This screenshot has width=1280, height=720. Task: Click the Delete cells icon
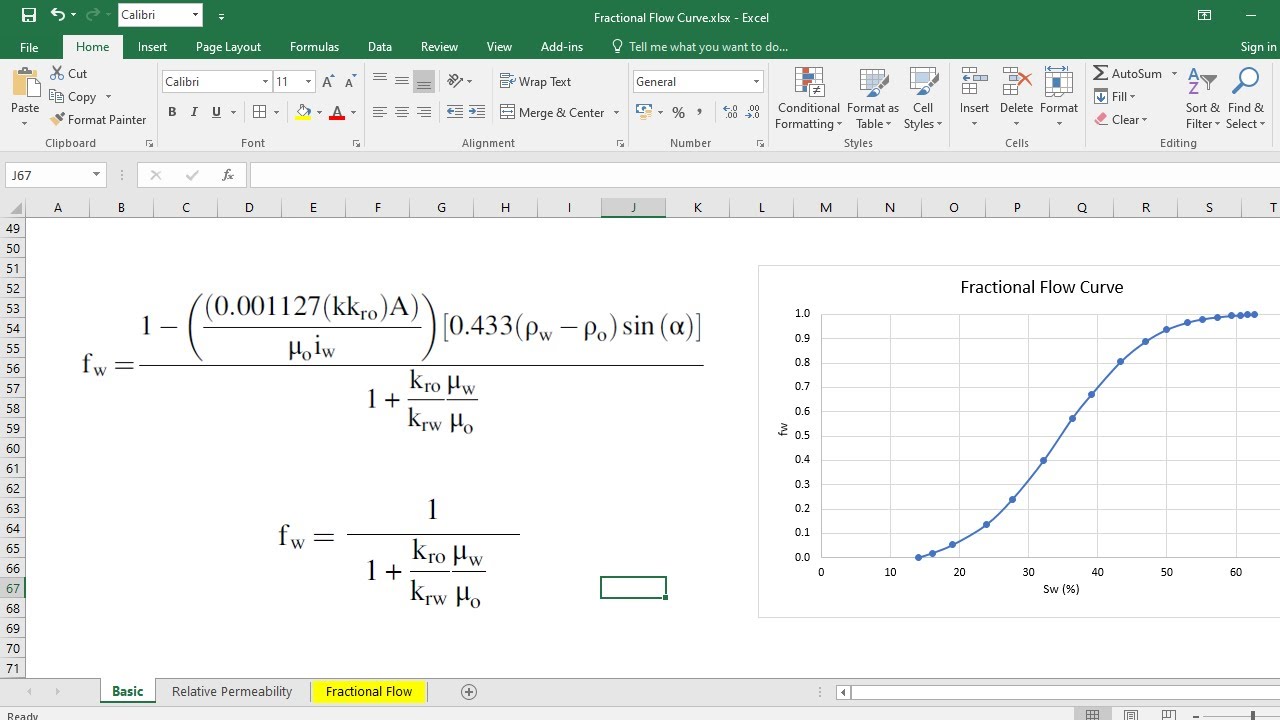[x=1016, y=83]
